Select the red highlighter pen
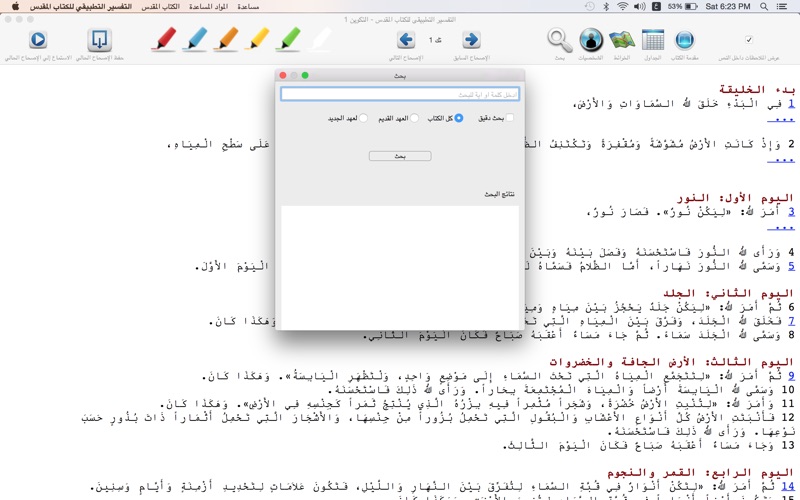The image size is (800, 500). (x=164, y=39)
